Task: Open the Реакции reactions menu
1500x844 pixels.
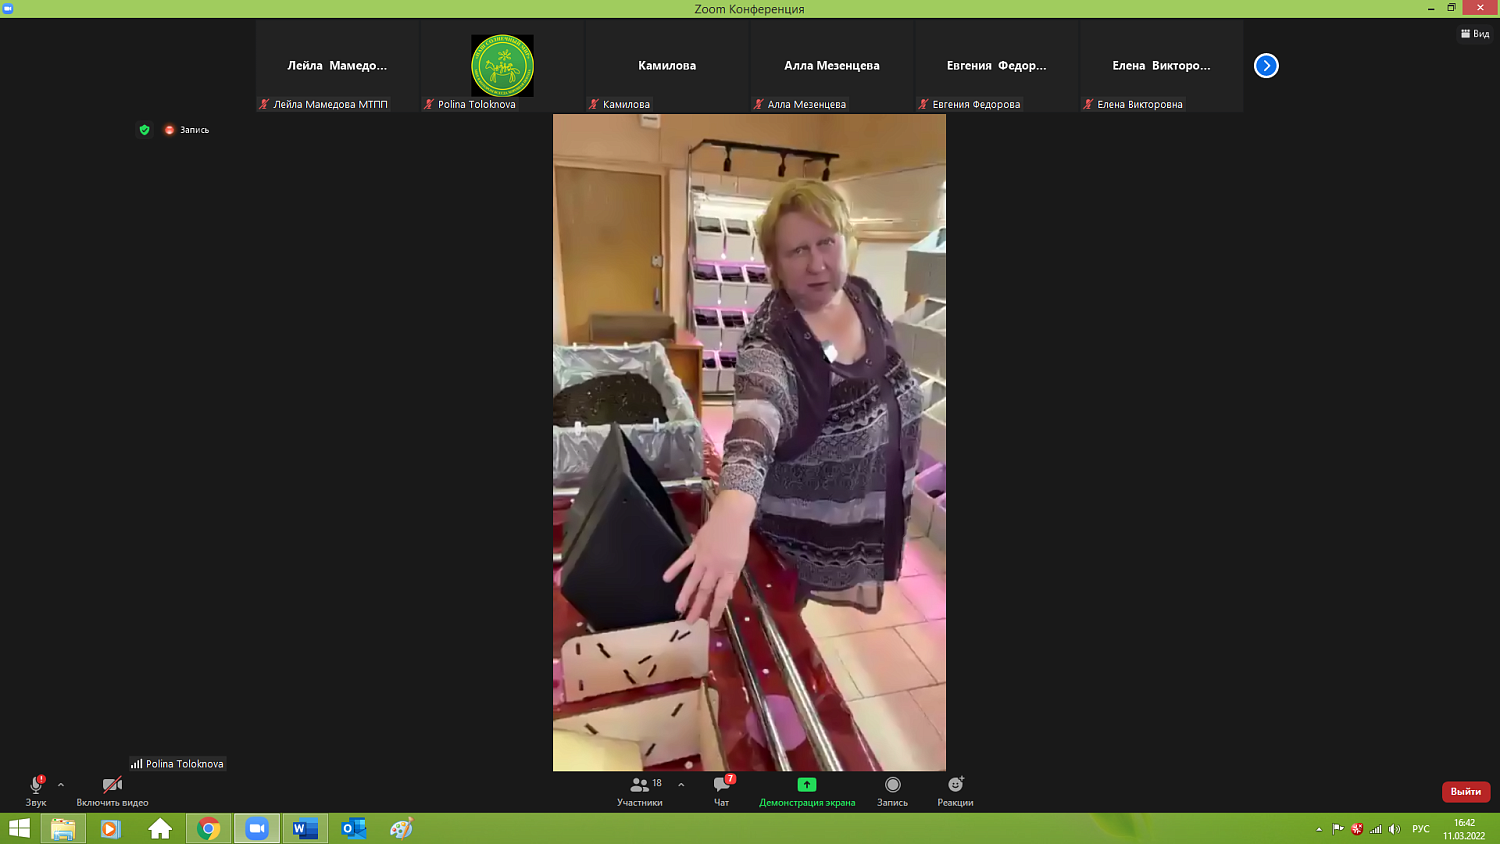Action: click(955, 790)
